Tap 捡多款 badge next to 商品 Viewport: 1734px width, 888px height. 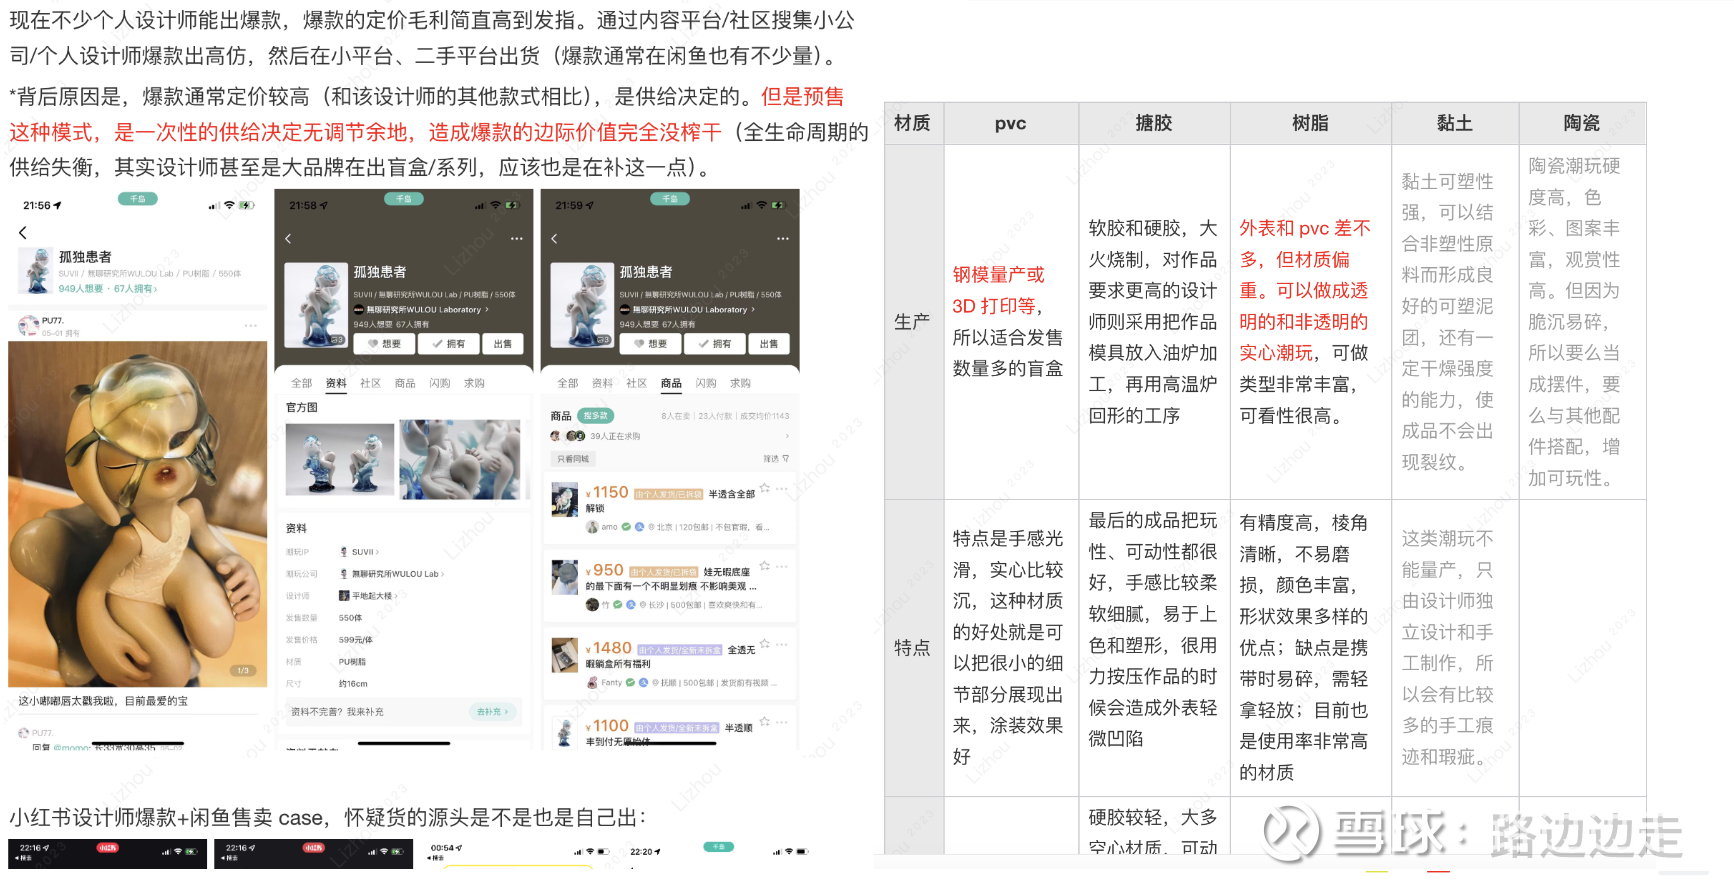pos(595,415)
